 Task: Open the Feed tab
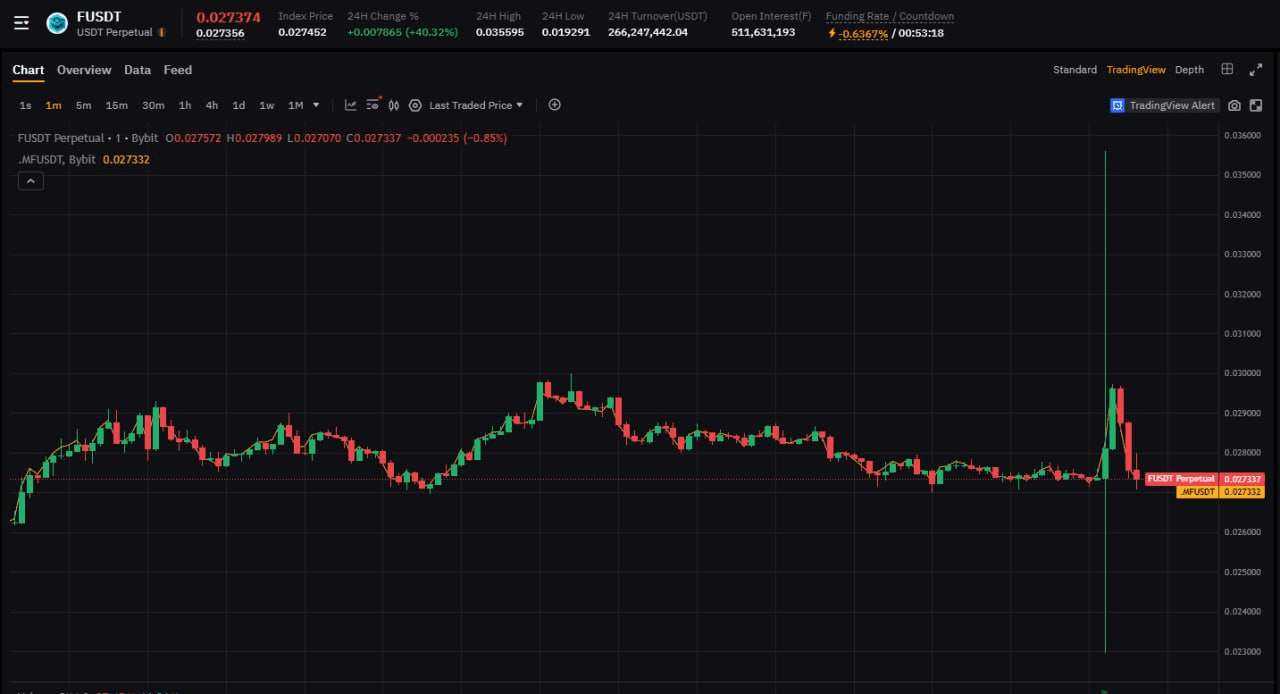point(178,70)
